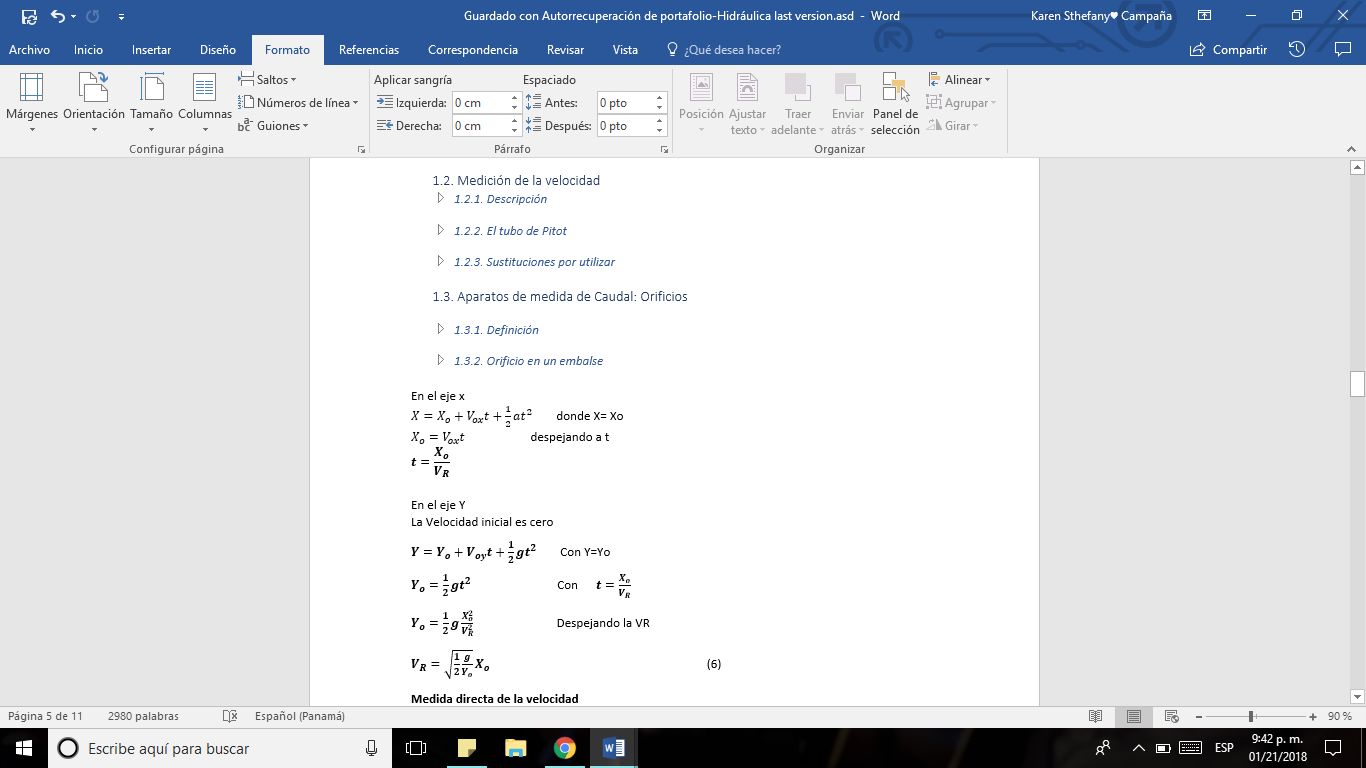This screenshot has width=1366, height=768.
Task: Open Task View on the taskbar
Action: coord(416,748)
